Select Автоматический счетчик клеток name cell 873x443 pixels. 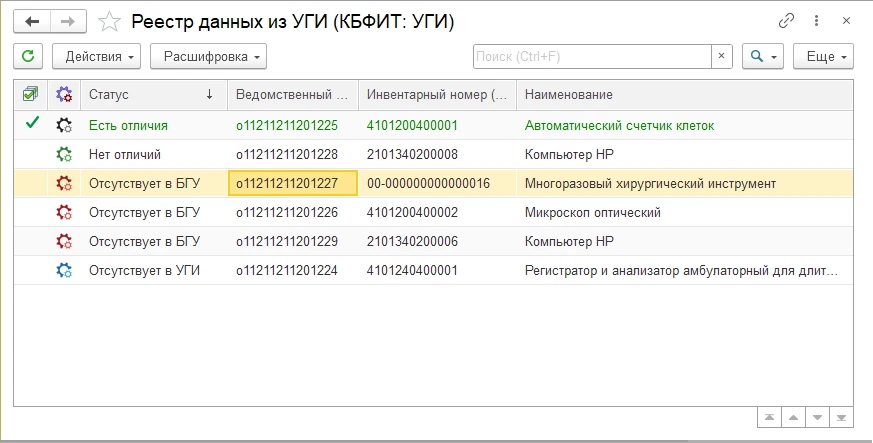point(685,125)
